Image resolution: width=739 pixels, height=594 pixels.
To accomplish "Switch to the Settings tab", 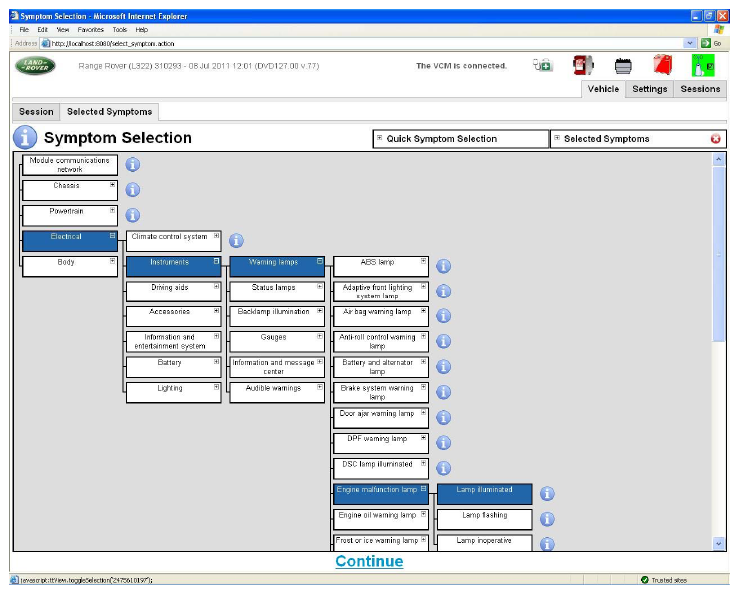I will point(649,89).
